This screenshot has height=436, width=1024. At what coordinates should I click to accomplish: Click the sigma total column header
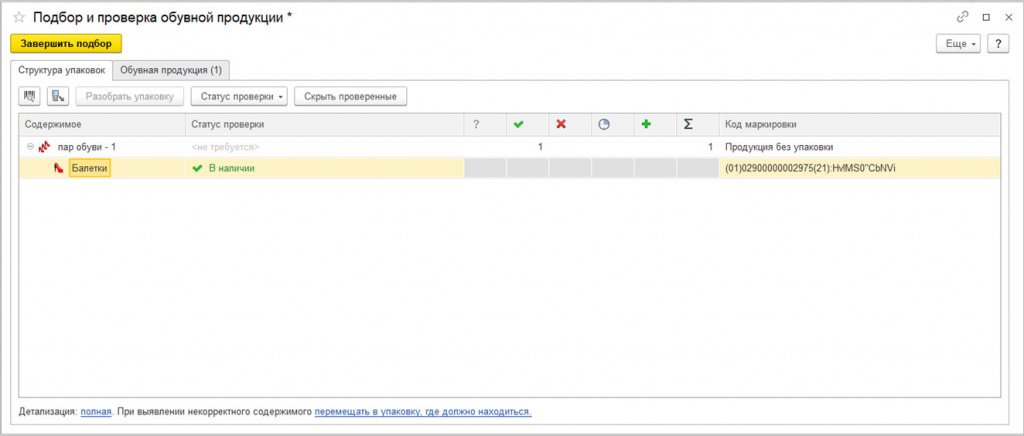(x=688, y=124)
